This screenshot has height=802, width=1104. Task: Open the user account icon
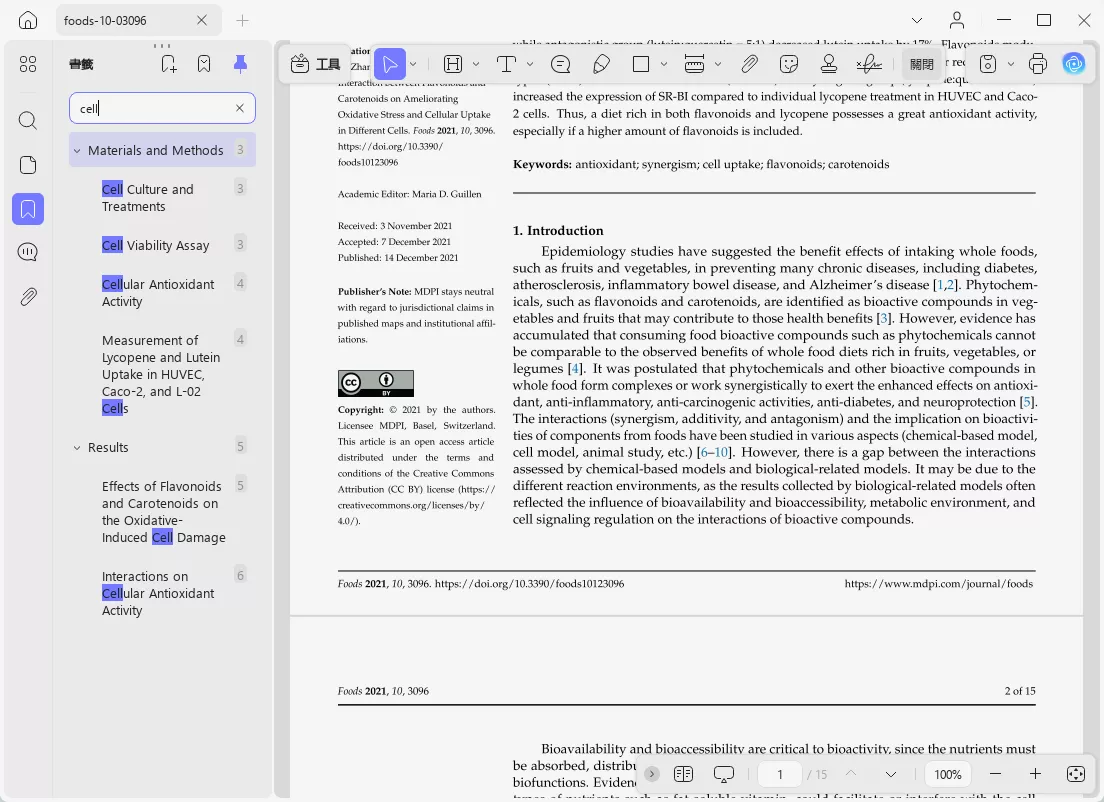tap(957, 20)
